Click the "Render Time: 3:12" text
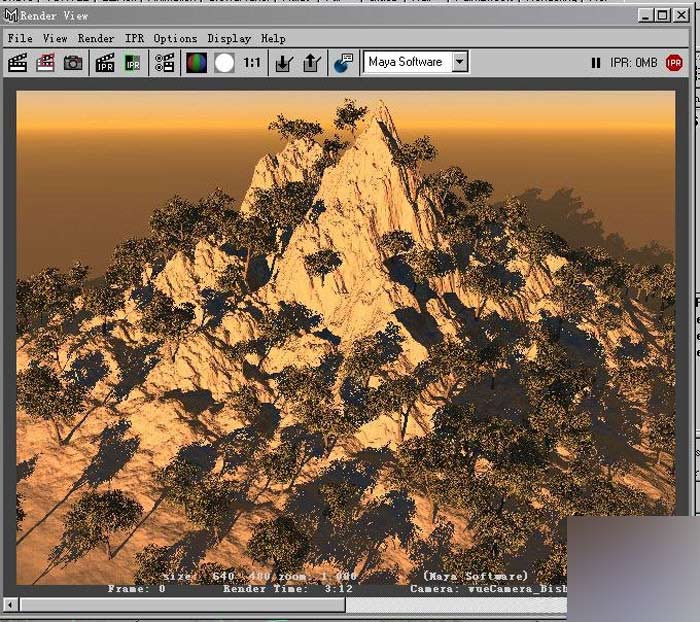Screen dimensions: 700x622 (288, 589)
